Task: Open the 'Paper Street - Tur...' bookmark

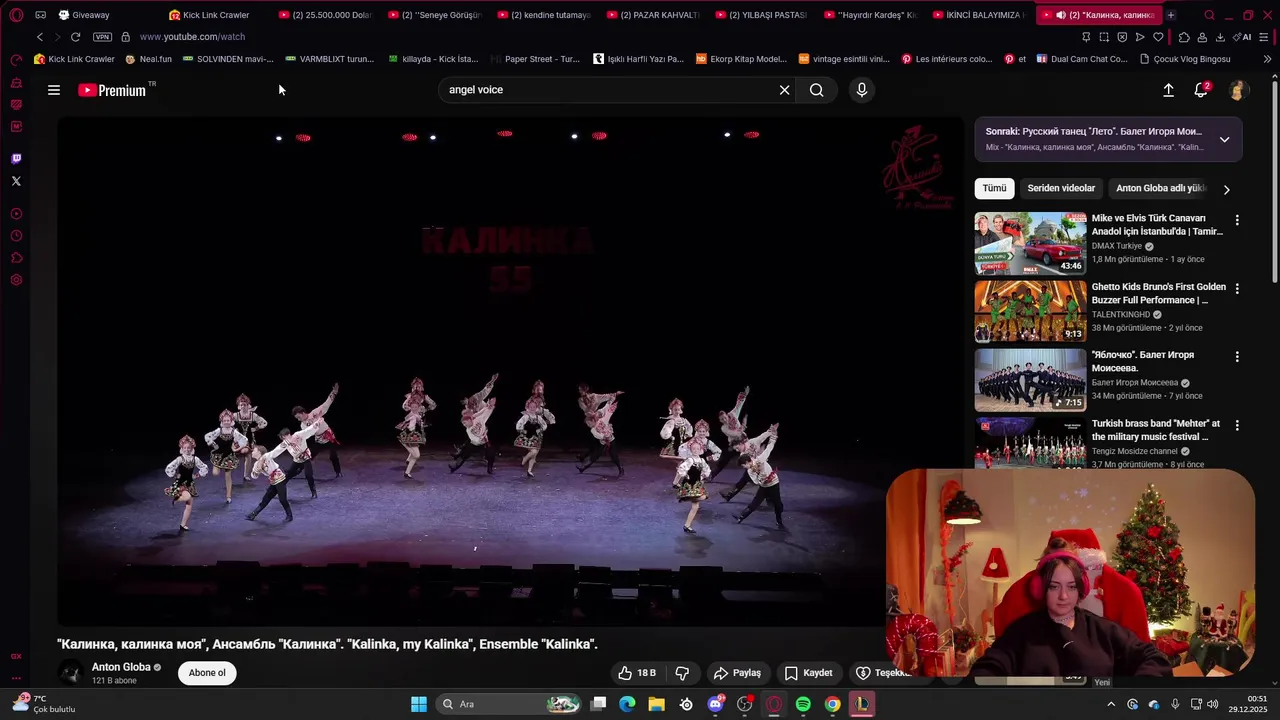Action: click(535, 59)
